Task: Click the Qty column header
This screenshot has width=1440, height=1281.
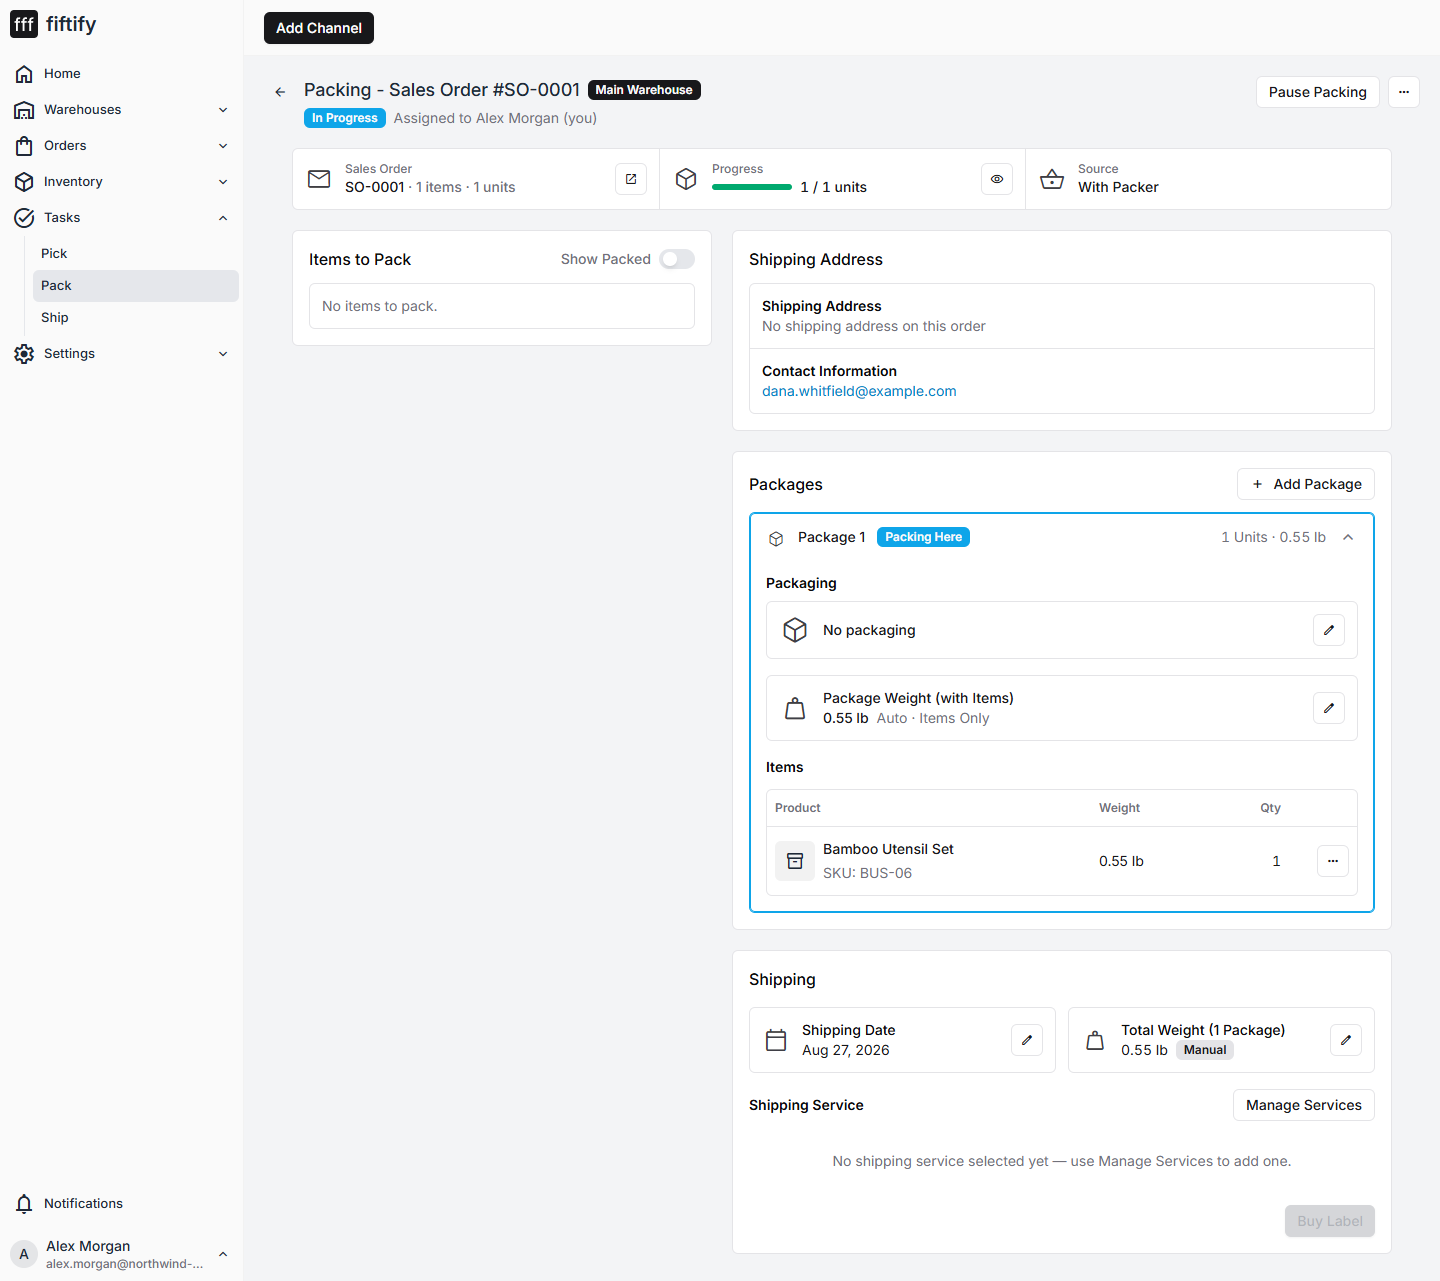Action: (1270, 808)
